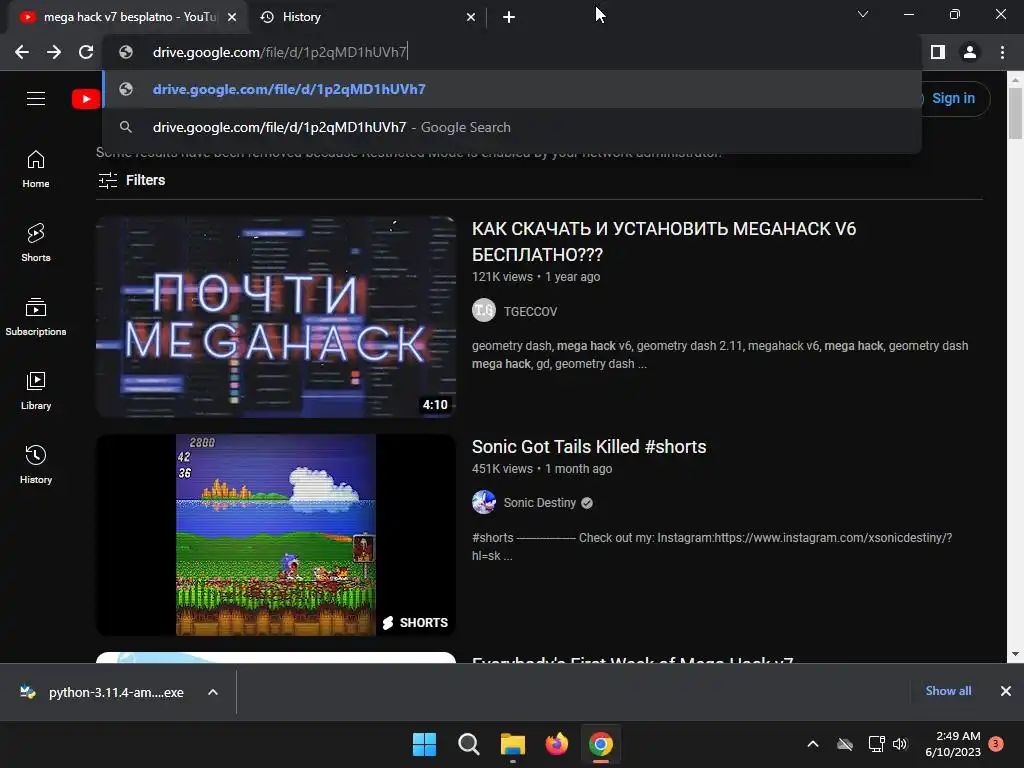Click '121K views' text under first video
Image resolution: width=1024 pixels, height=768 pixels.
pyautogui.click(x=502, y=277)
